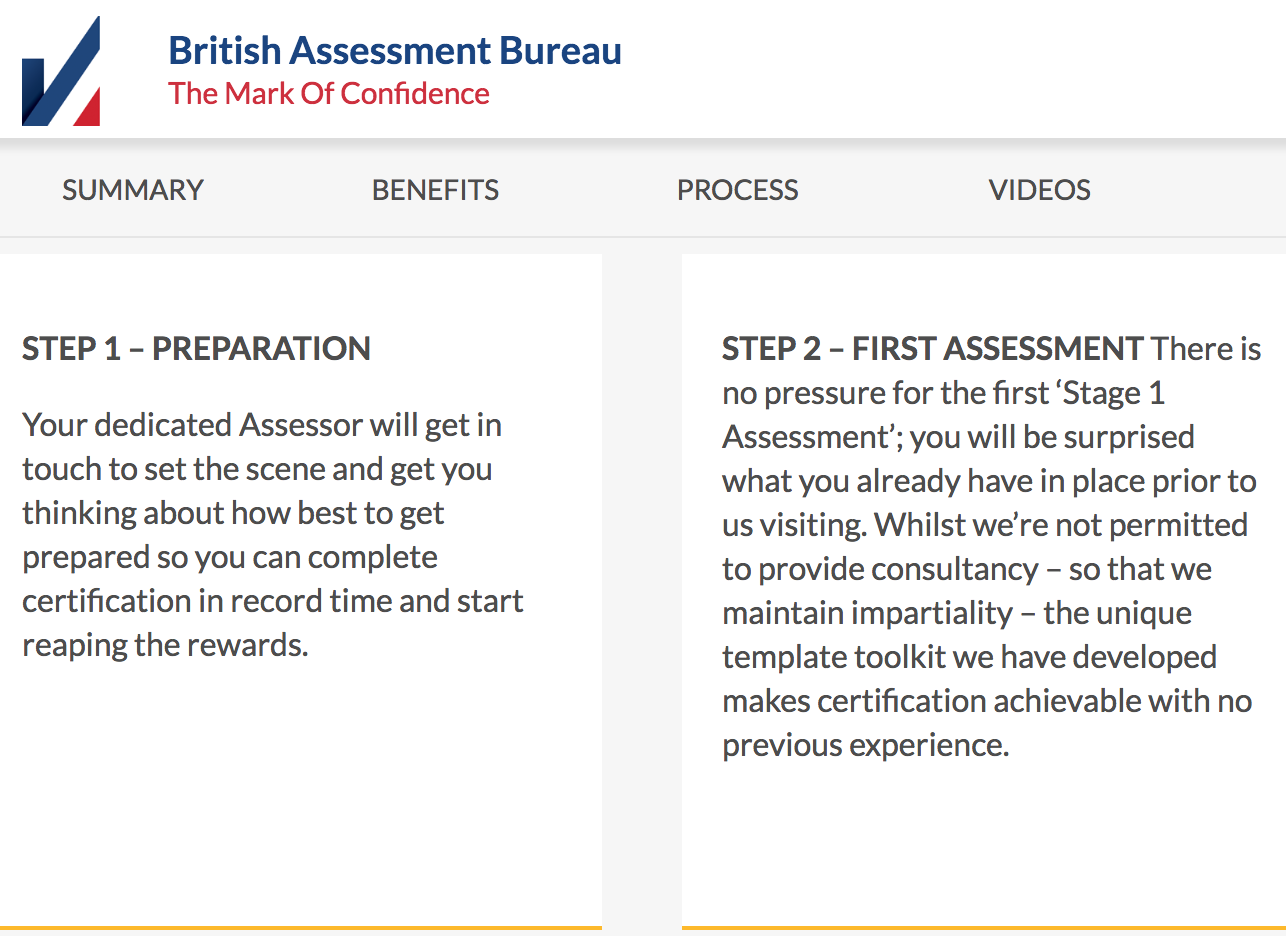Screen dimensions: 1286x936
Task: Click 'maintain impartiality' text in Step 2
Action: (868, 613)
